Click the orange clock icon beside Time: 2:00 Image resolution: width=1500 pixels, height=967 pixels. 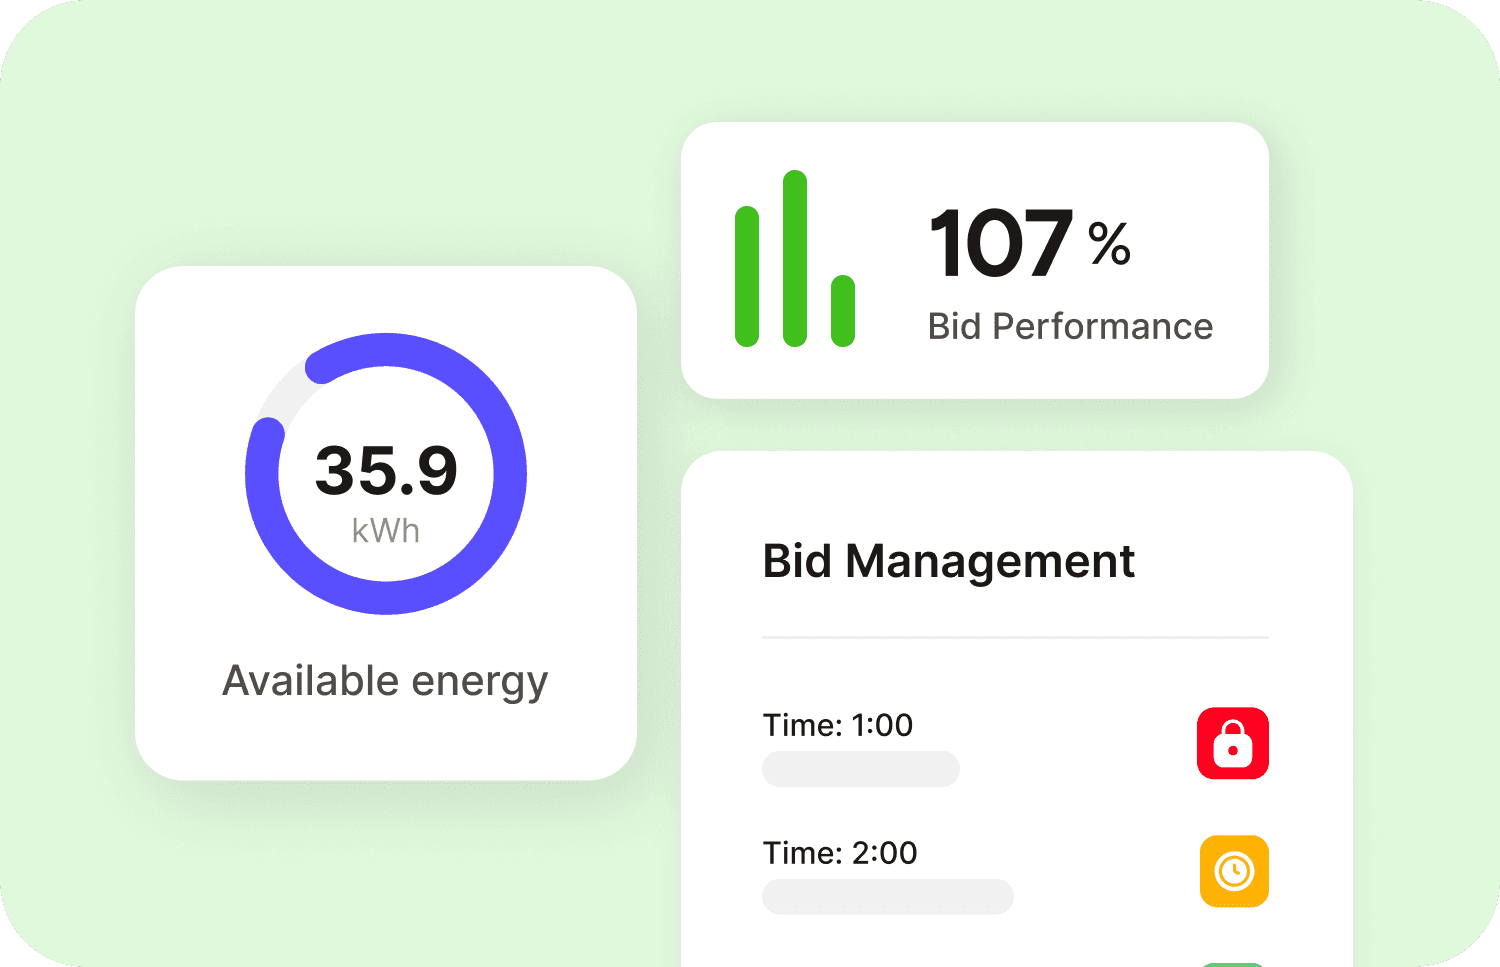[1234, 871]
